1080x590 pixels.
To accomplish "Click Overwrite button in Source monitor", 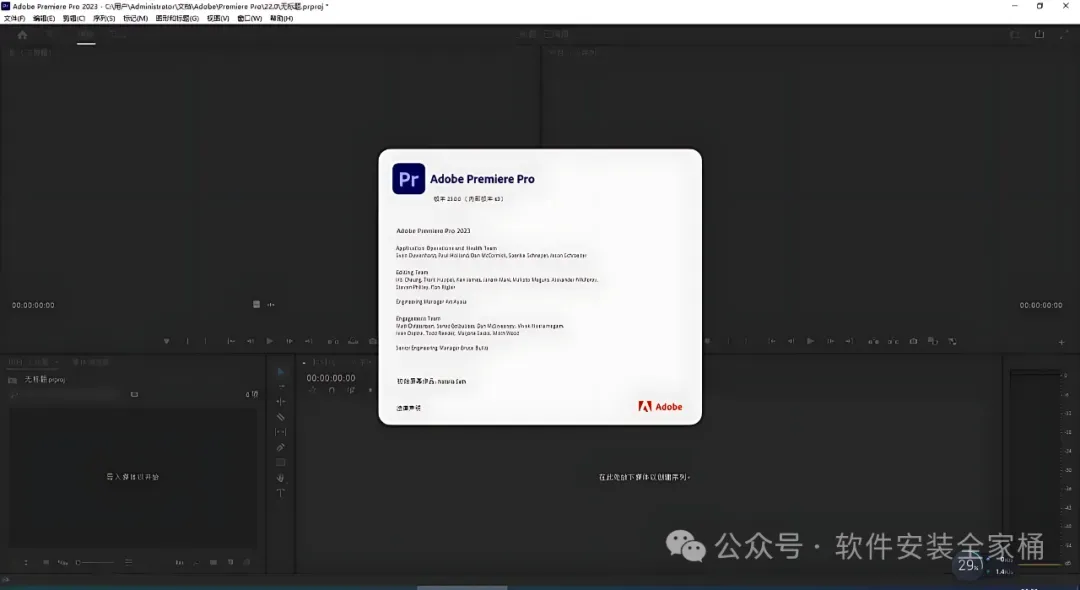I will pyautogui.click(x=353, y=341).
